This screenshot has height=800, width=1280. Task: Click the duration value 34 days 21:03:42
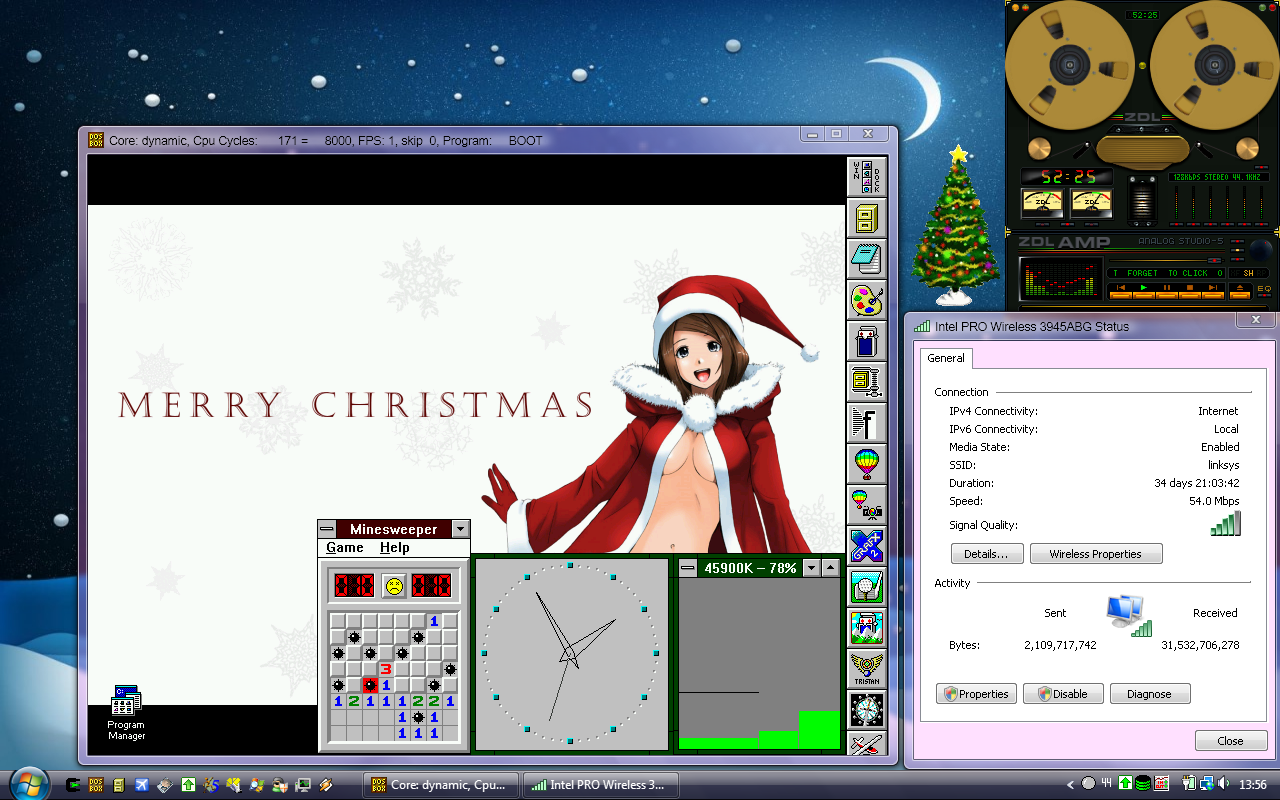click(1196, 483)
